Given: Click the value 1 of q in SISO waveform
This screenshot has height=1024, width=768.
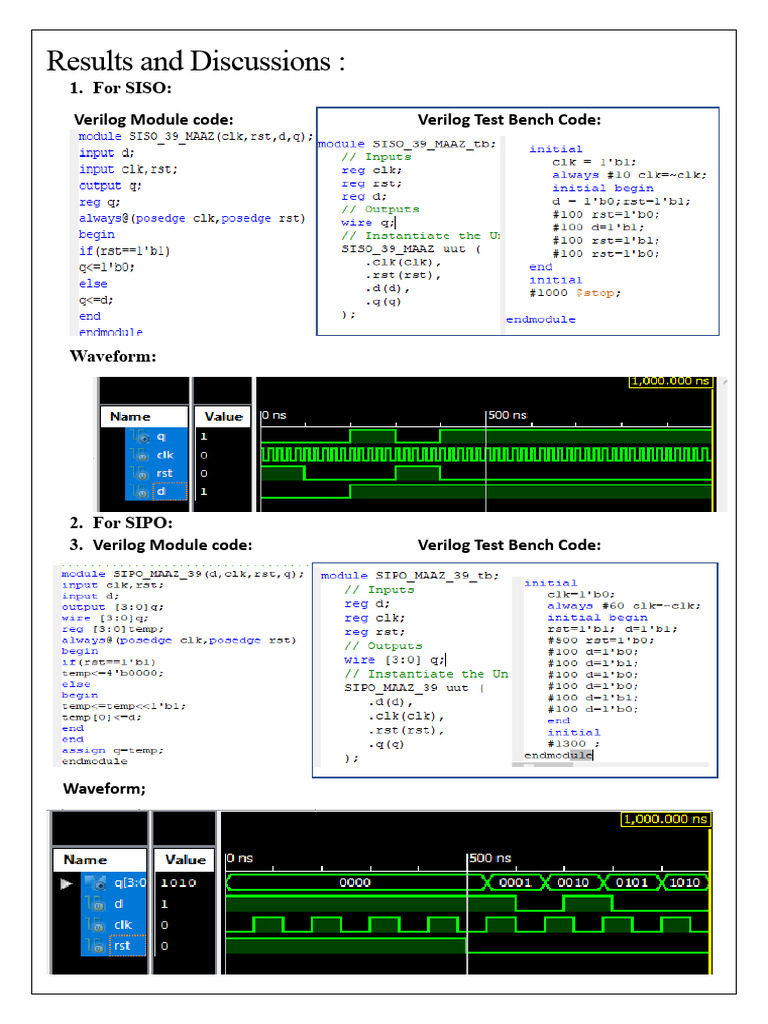Looking at the screenshot, I should point(204,436).
